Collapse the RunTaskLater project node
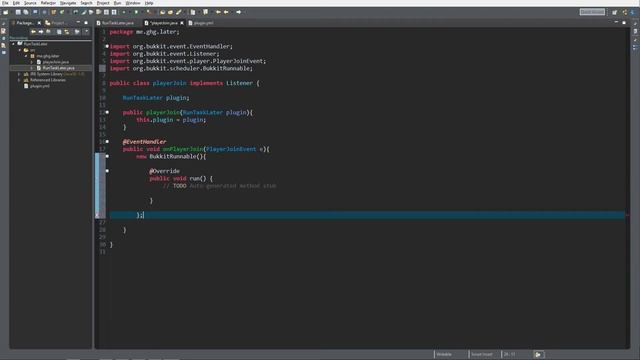The width and height of the screenshot is (640, 360). 13,44
